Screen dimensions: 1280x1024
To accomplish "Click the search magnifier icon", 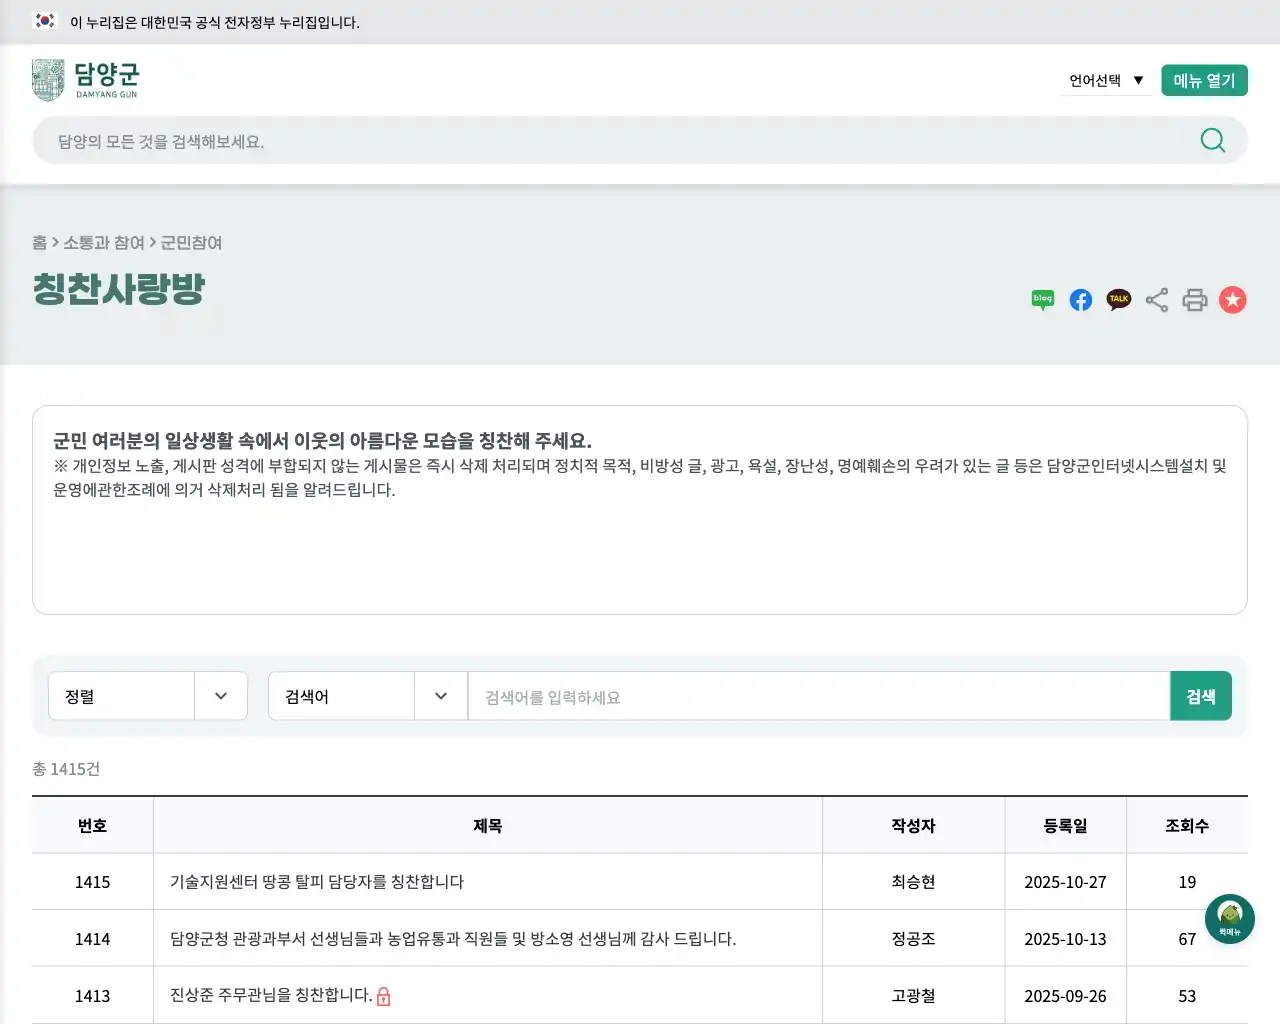I will tap(1212, 140).
